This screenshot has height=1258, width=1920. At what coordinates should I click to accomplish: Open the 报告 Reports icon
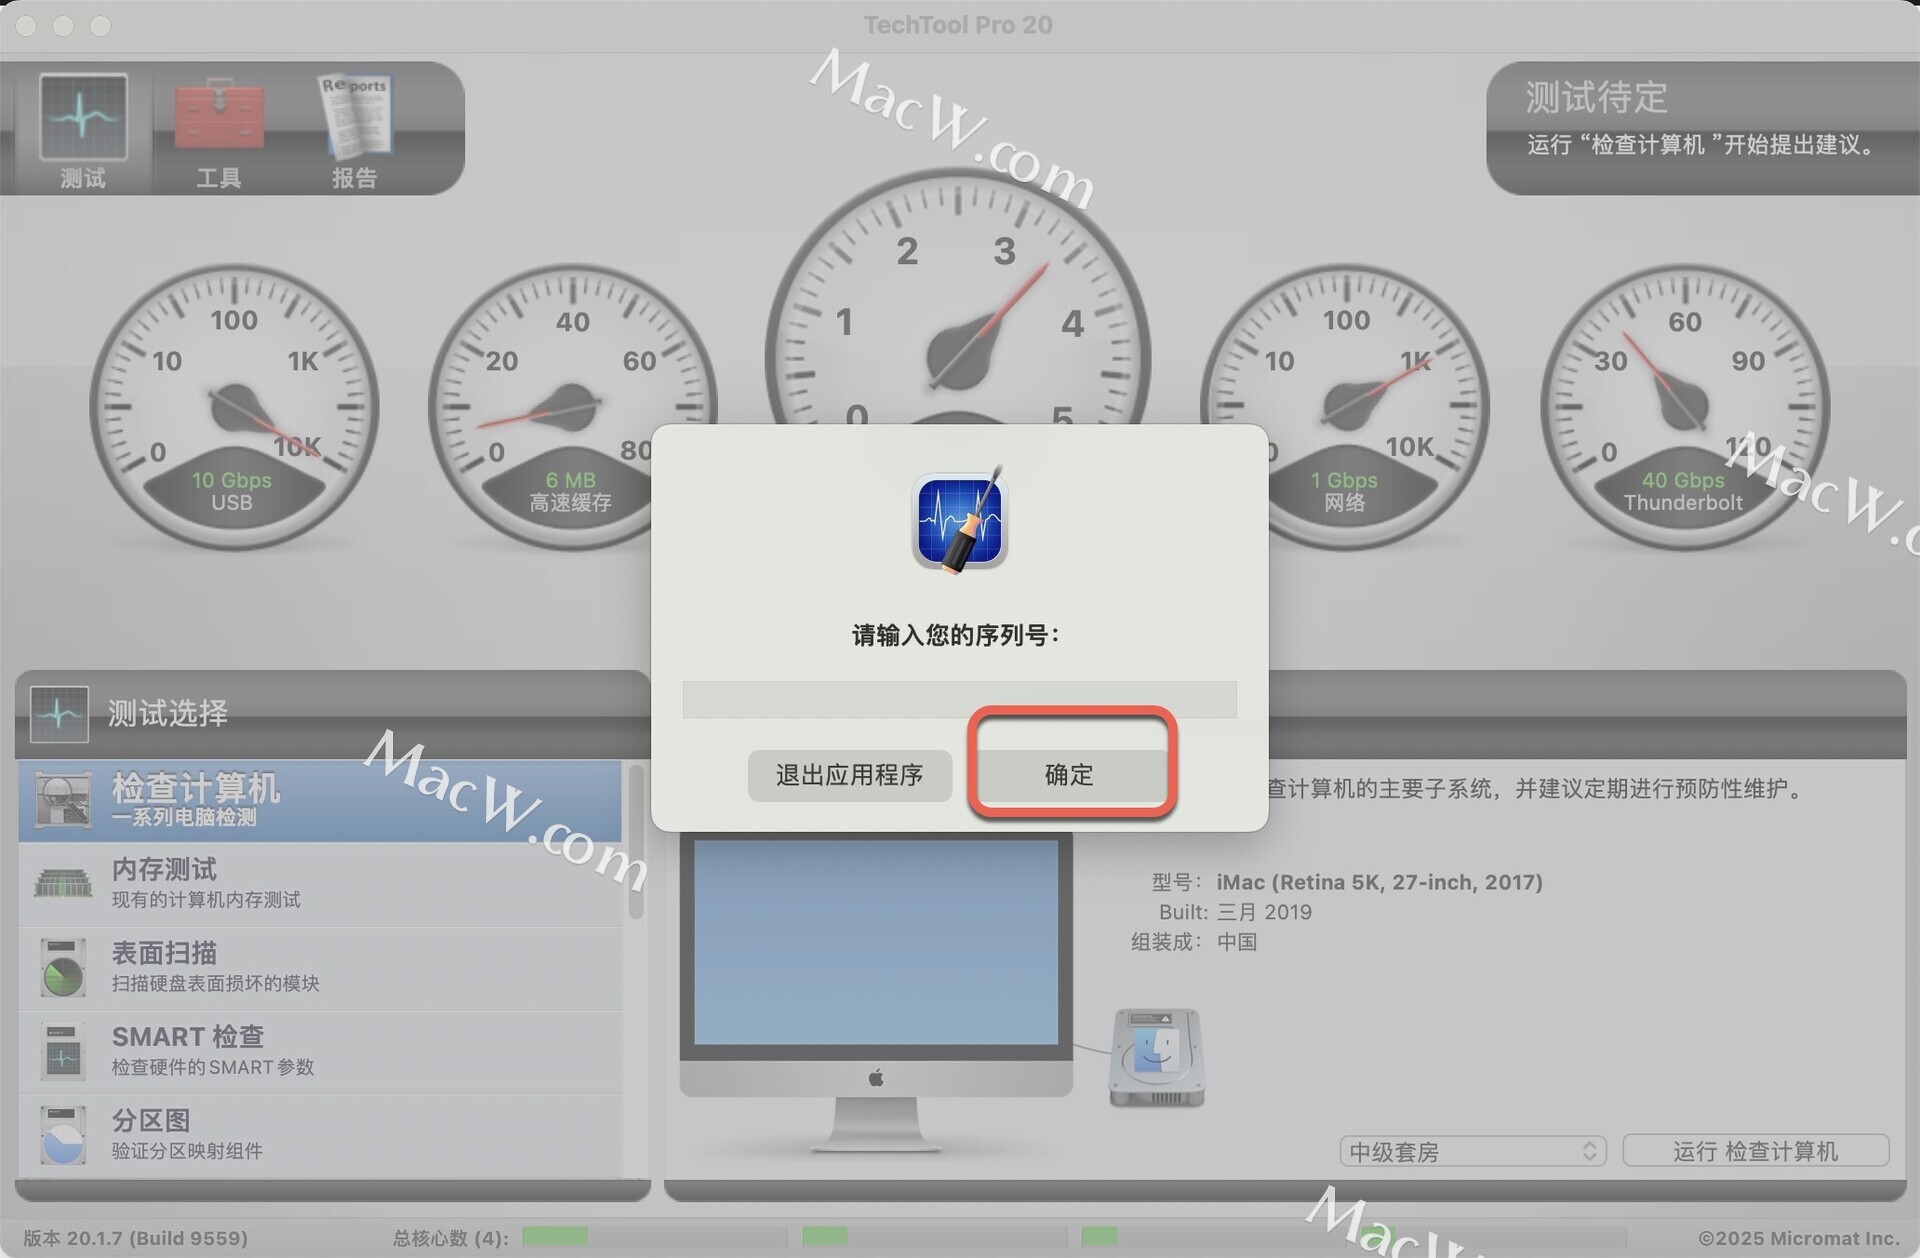(355, 132)
